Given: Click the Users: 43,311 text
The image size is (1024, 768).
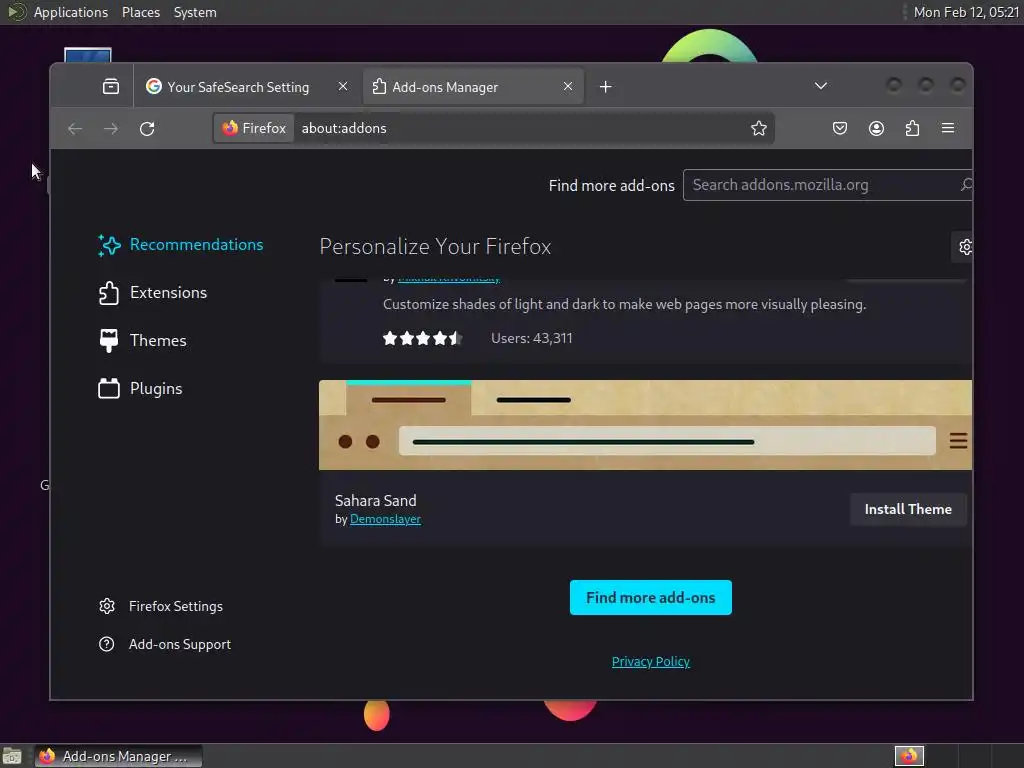Looking at the screenshot, I should [x=532, y=338].
